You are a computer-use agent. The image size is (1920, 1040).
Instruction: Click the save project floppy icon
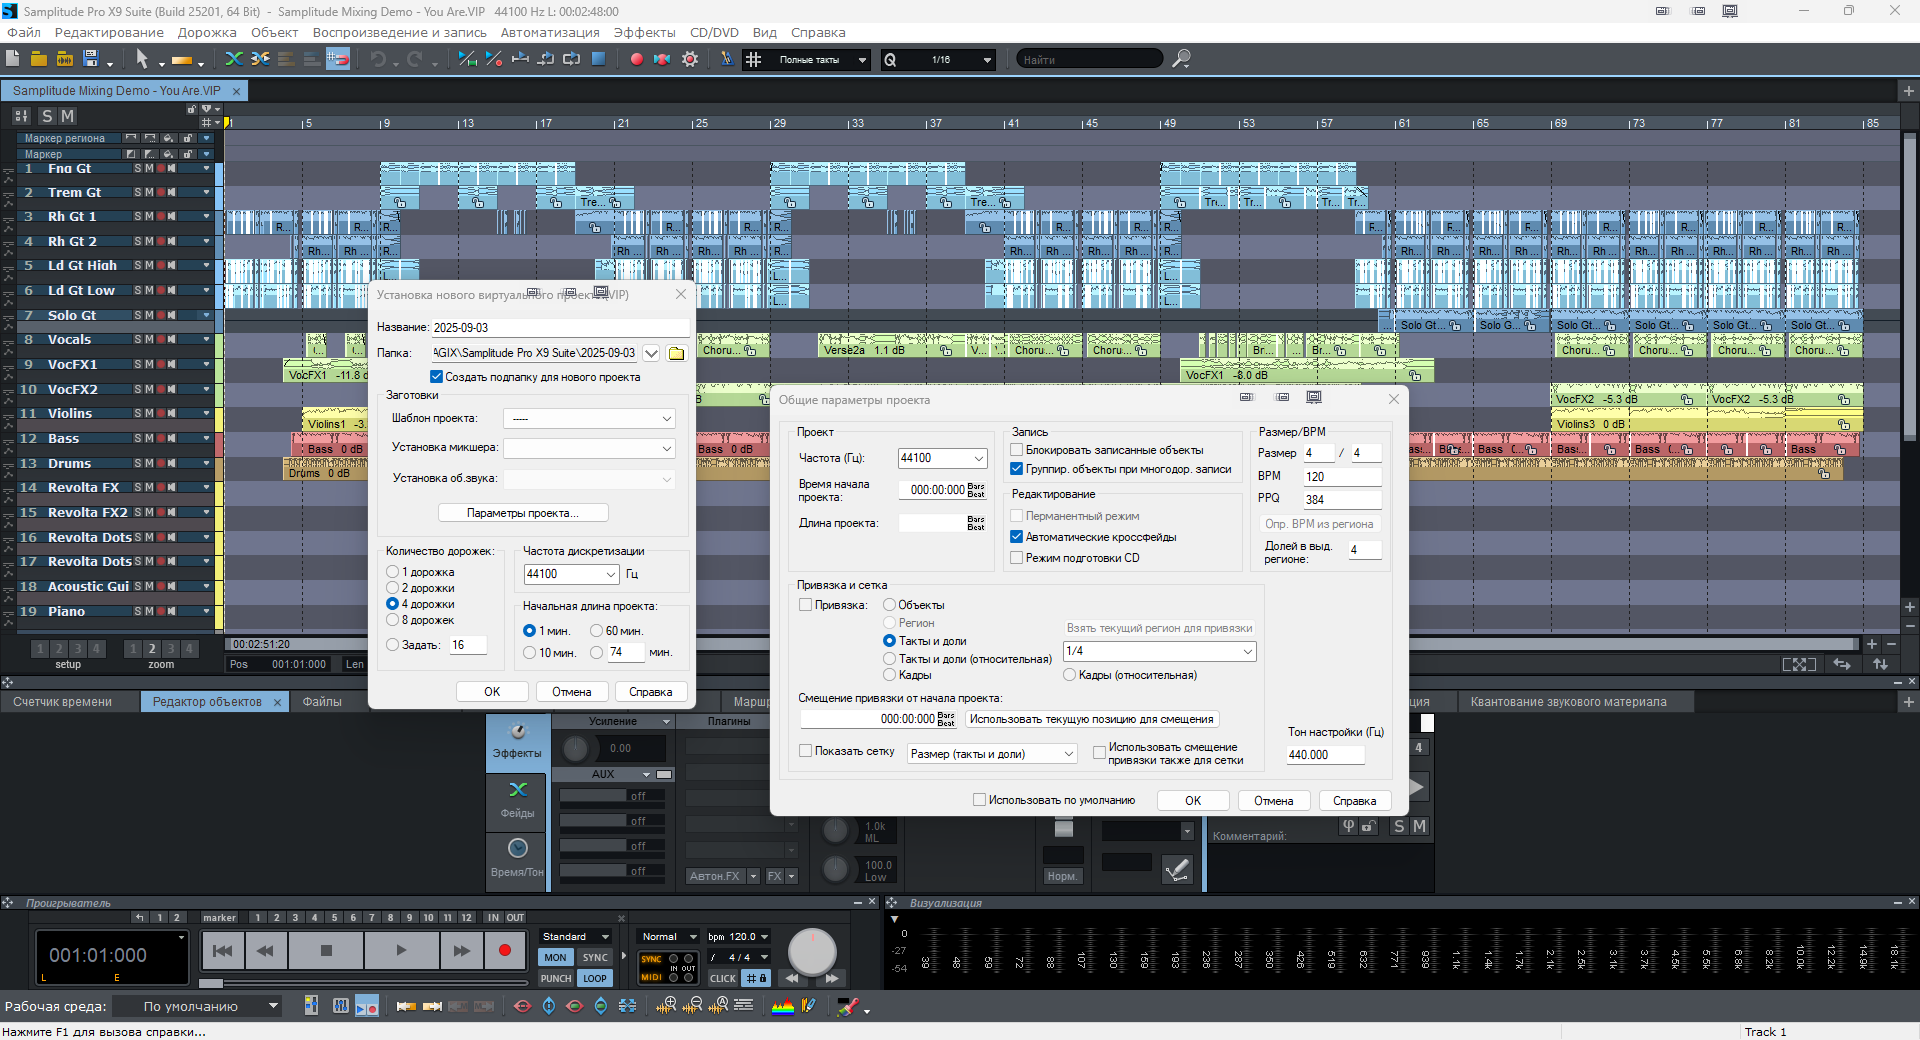point(91,59)
